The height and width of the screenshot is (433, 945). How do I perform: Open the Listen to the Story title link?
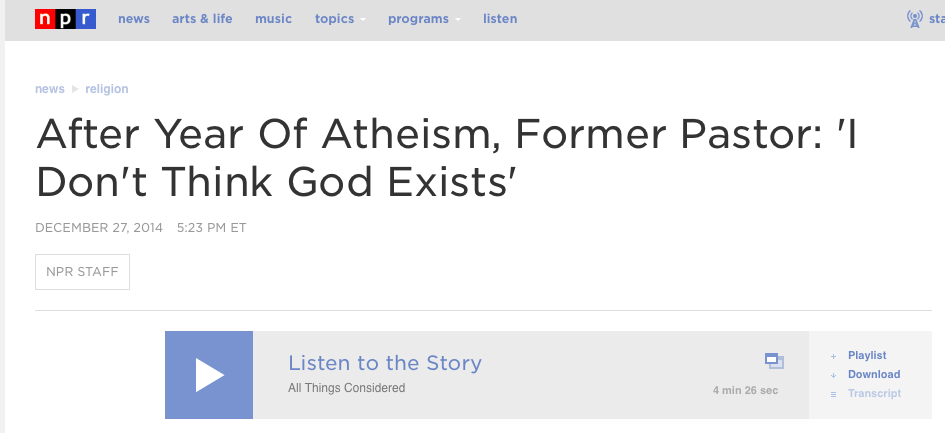pyautogui.click(x=385, y=363)
